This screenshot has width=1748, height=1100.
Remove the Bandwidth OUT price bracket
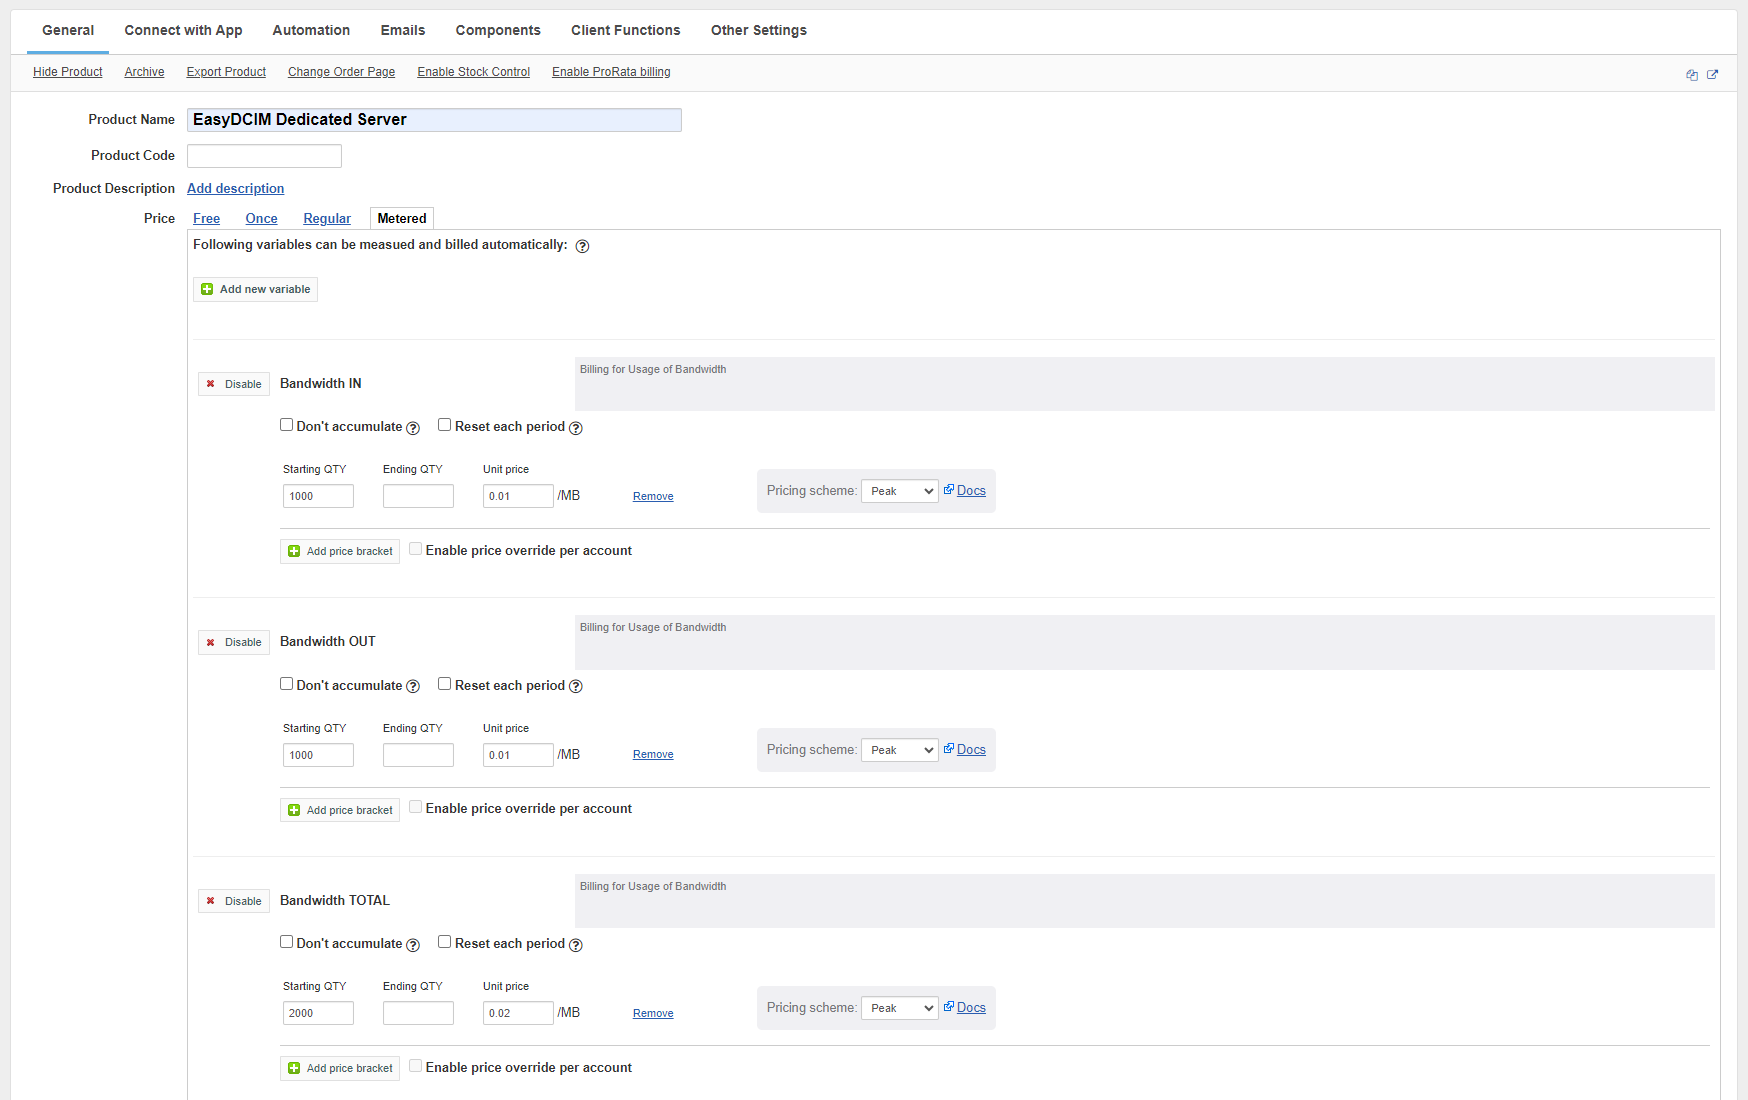click(653, 755)
